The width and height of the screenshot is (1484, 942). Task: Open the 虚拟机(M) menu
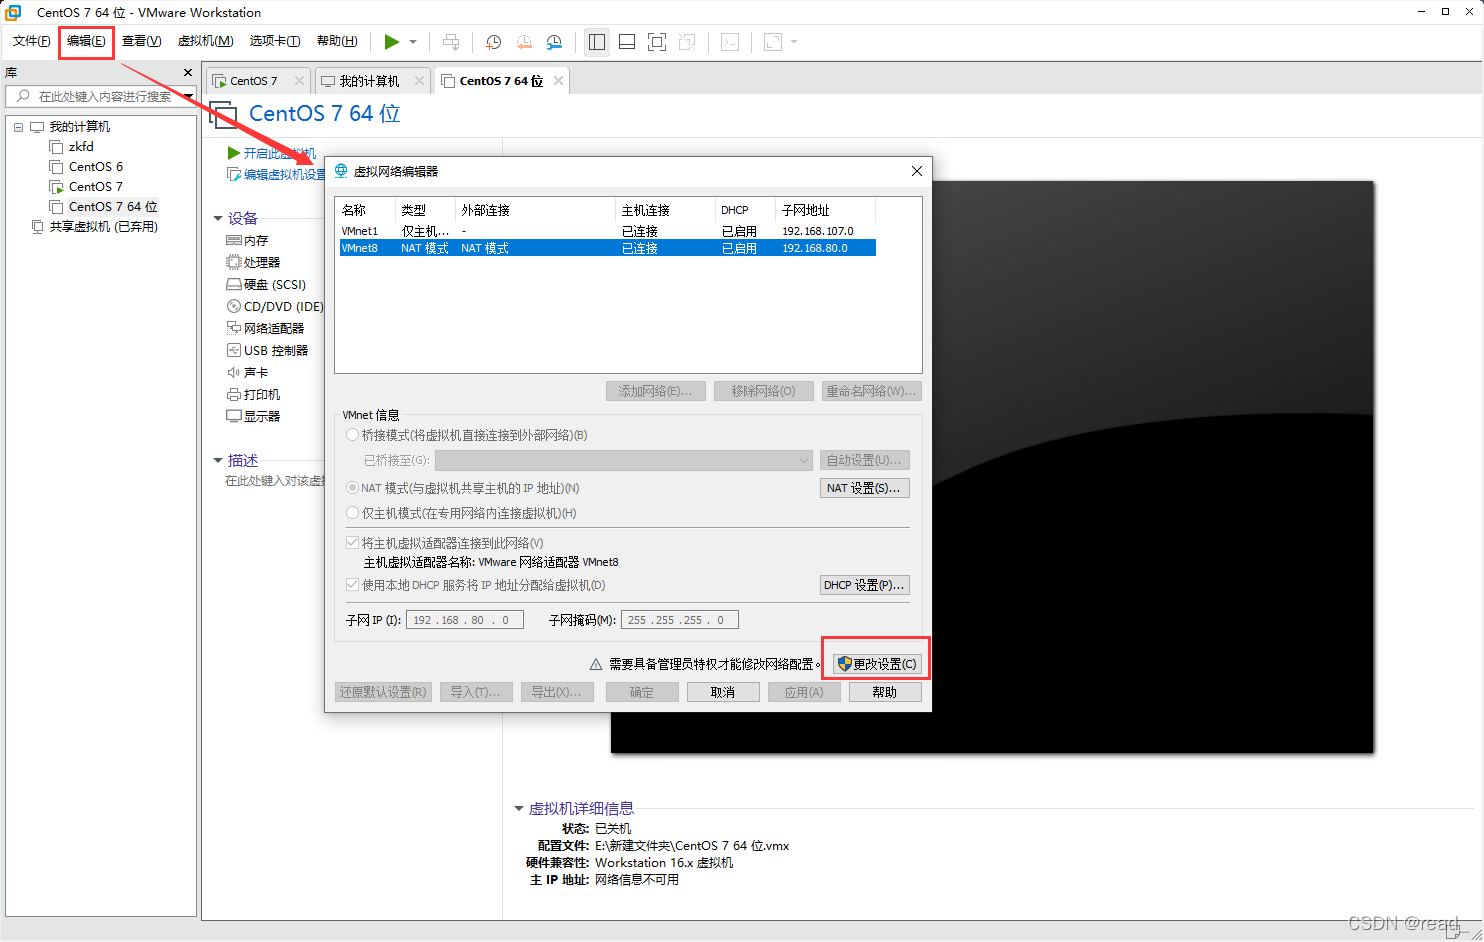pos(205,41)
